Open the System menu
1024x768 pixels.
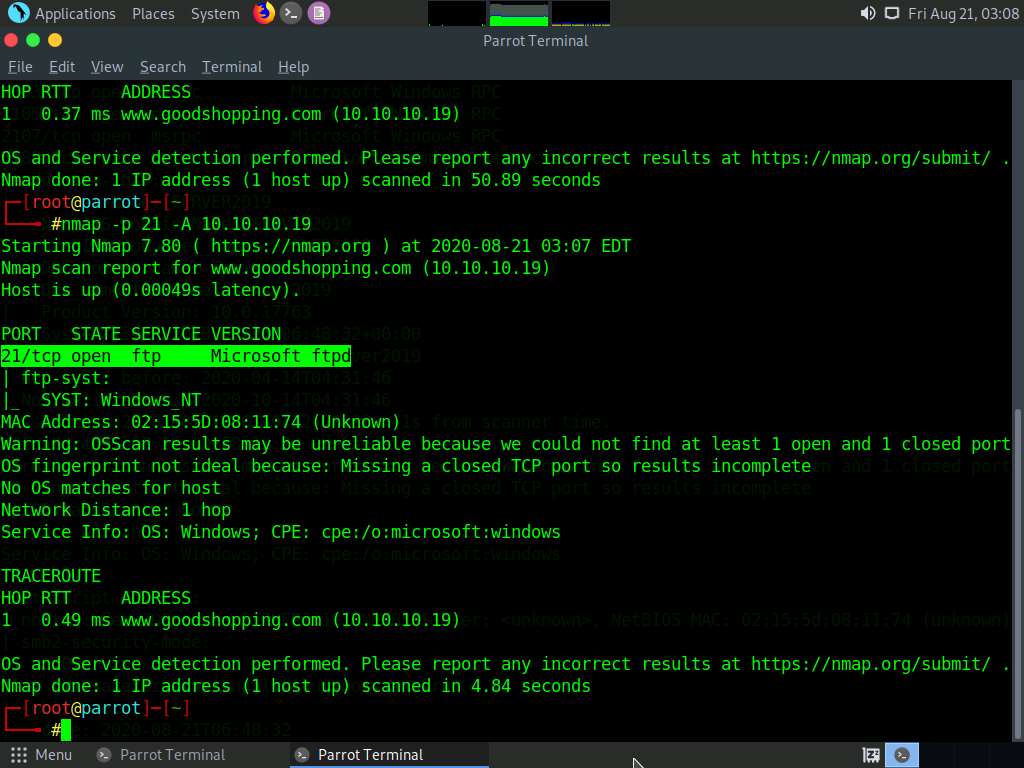[215, 14]
